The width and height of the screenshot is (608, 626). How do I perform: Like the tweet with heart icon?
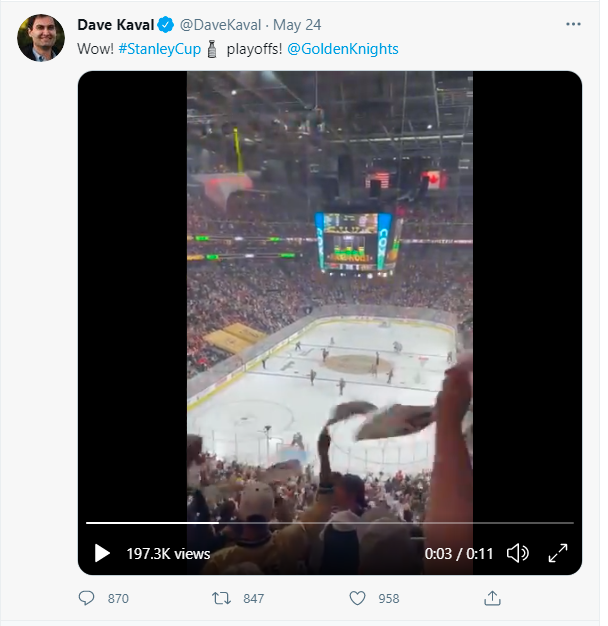click(358, 598)
